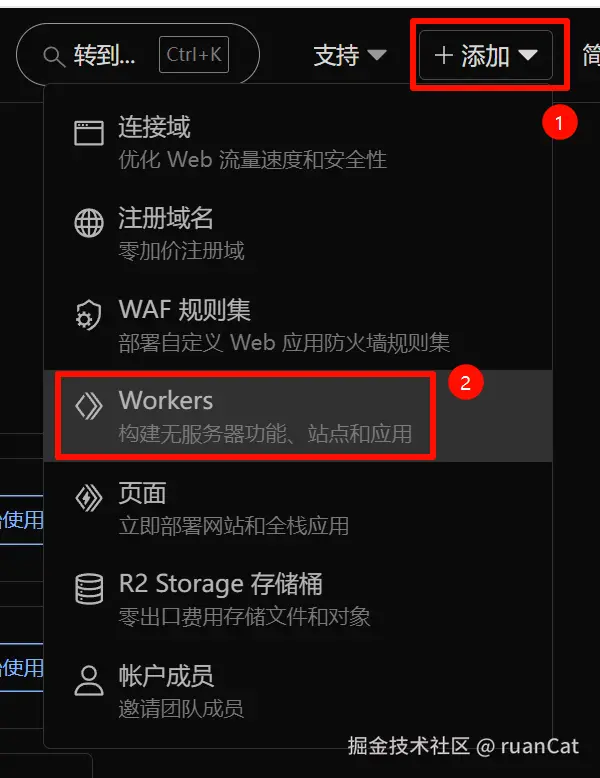Image resolution: width=600 pixels, height=778 pixels.
Task: Choose 注册域名 from the menu
Action: [x=298, y=233]
